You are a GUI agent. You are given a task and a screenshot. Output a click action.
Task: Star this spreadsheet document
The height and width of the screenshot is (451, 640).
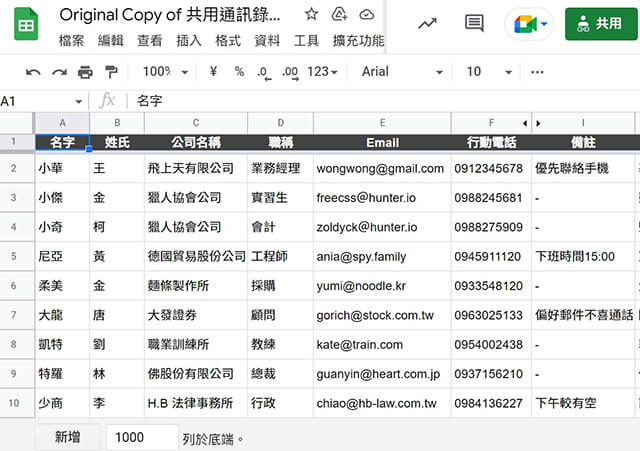coord(311,15)
